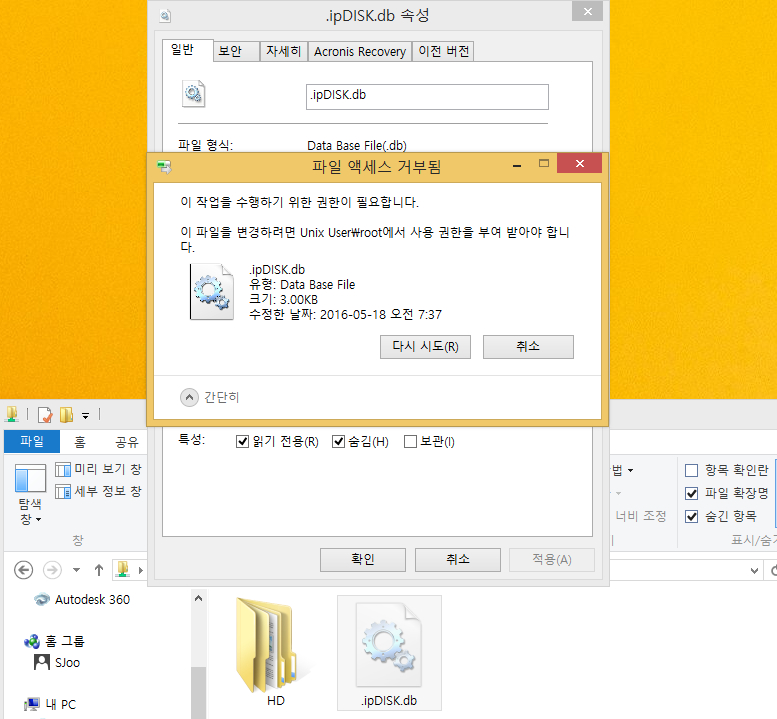Collapse details with the 간단히 chevron
The image size is (777, 719).
point(189,397)
